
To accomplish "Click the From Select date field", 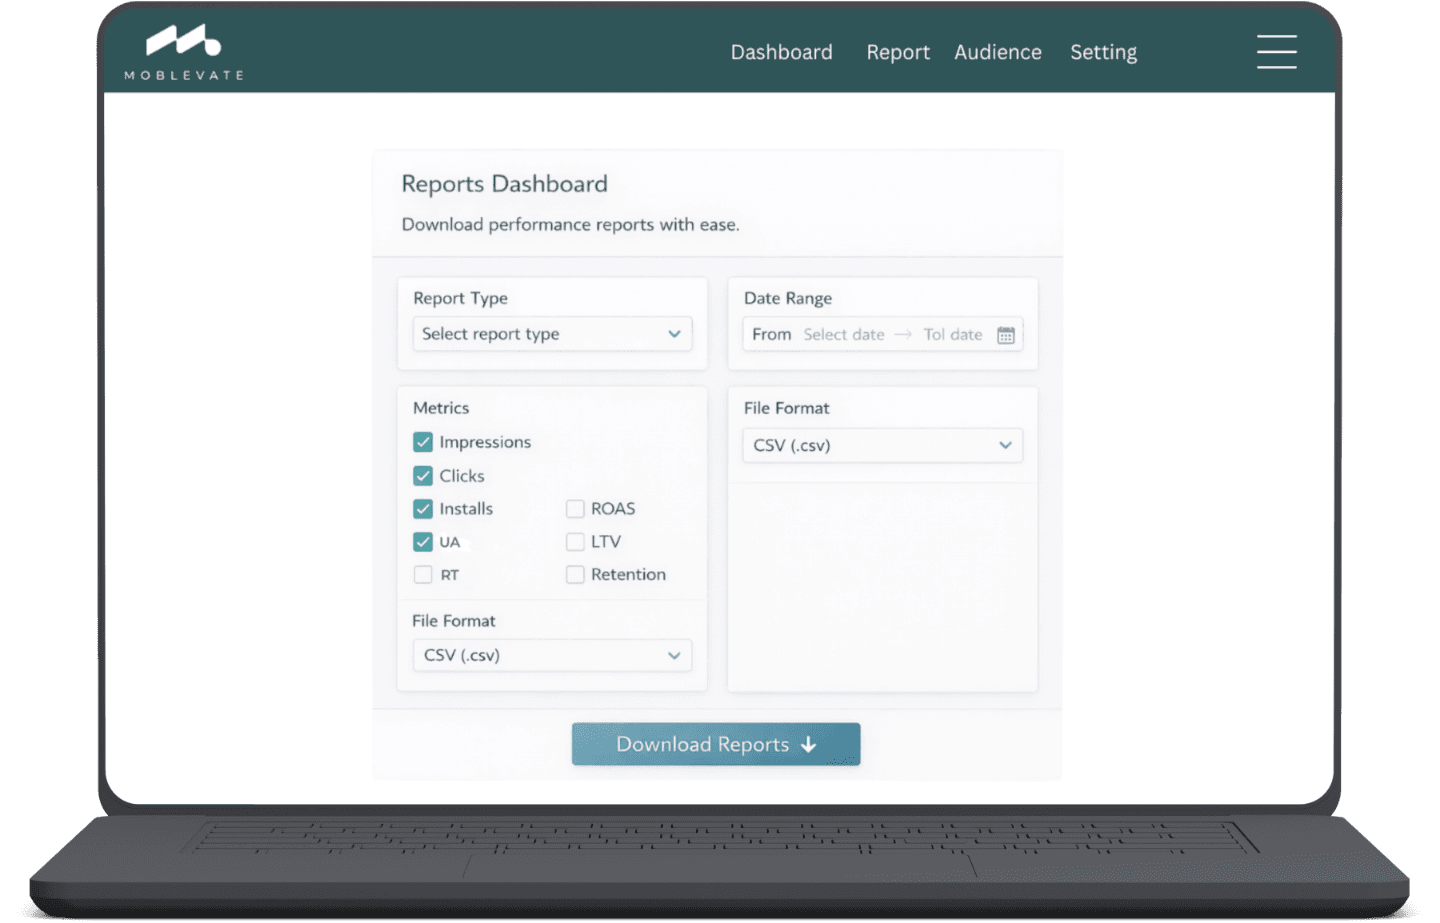I will click(843, 335).
